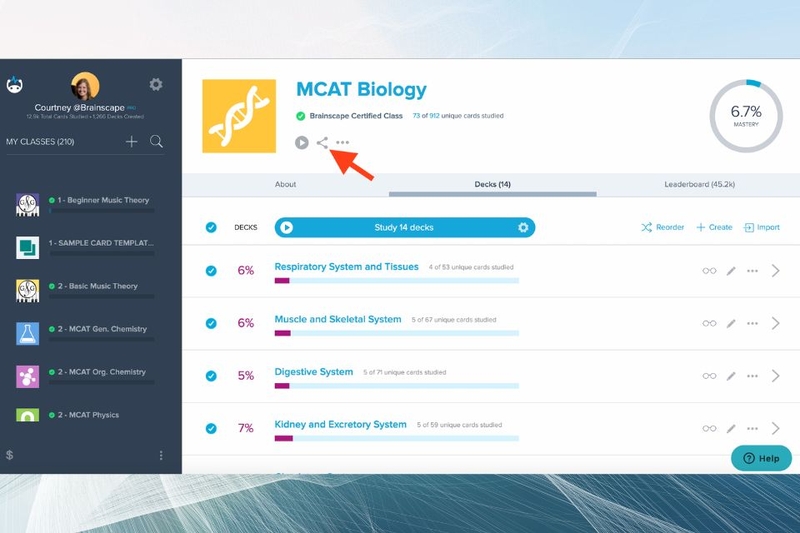The image size is (800, 533).
Task: Expand Kidney and Excretory System chevron
Action: (776, 428)
